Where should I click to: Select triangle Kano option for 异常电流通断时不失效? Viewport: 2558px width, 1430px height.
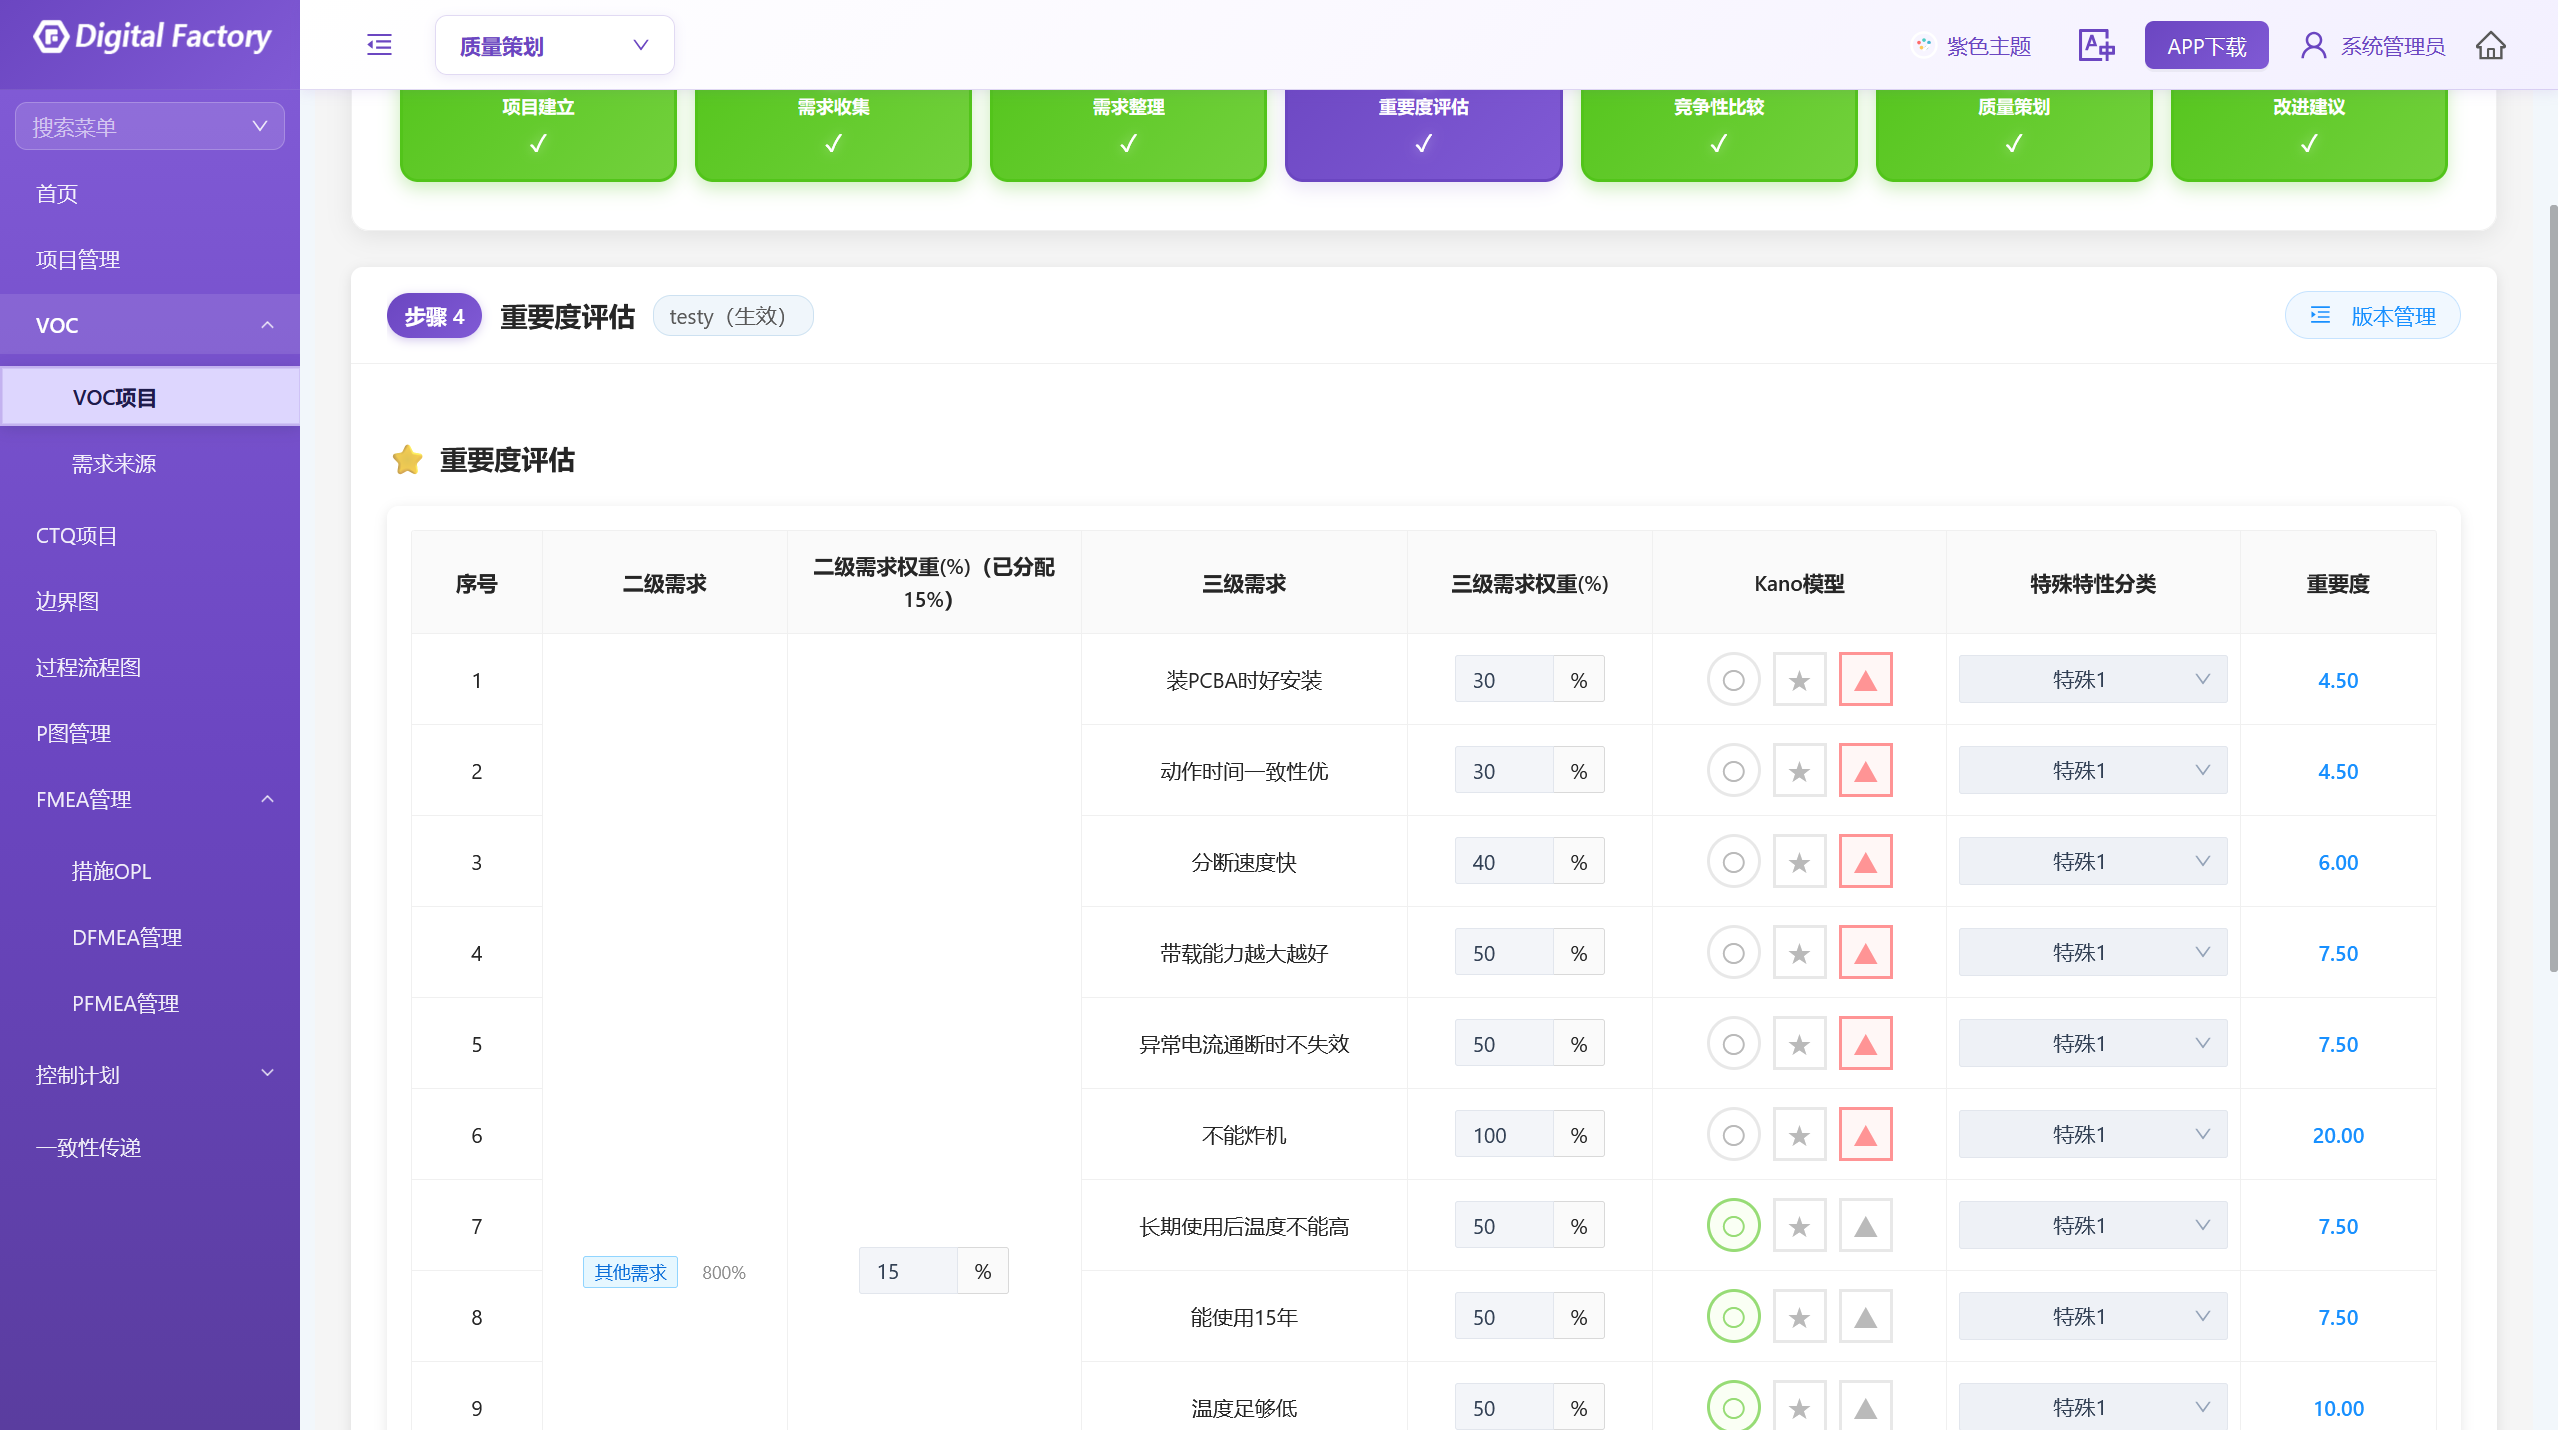pyautogui.click(x=1865, y=1044)
